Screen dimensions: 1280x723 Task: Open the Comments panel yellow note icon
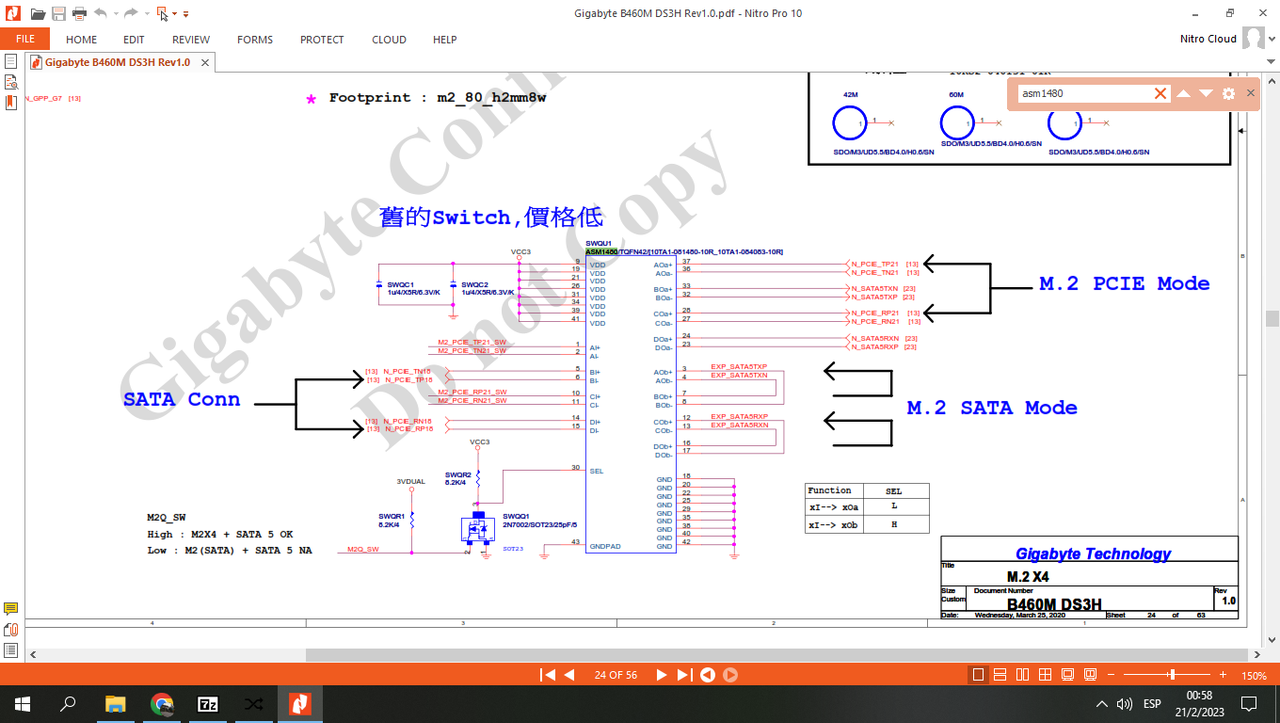click(11, 609)
